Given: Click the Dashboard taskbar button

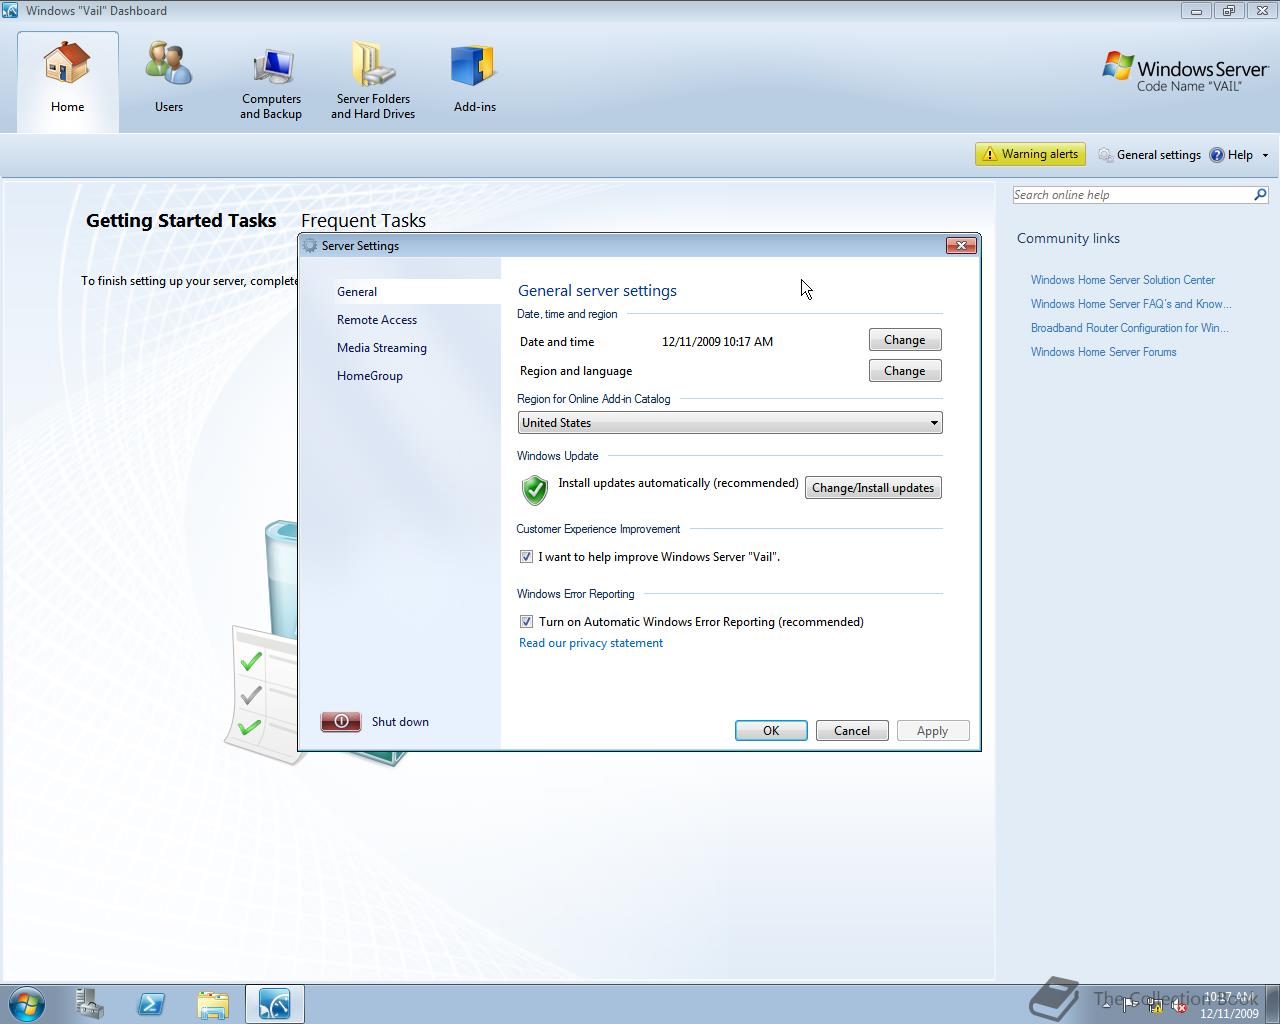Looking at the screenshot, I should click(x=275, y=1003).
